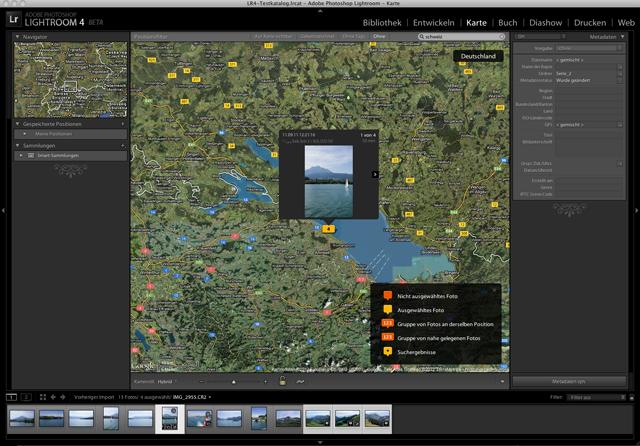Open the Buch module
640x446 pixels.
point(508,23)
